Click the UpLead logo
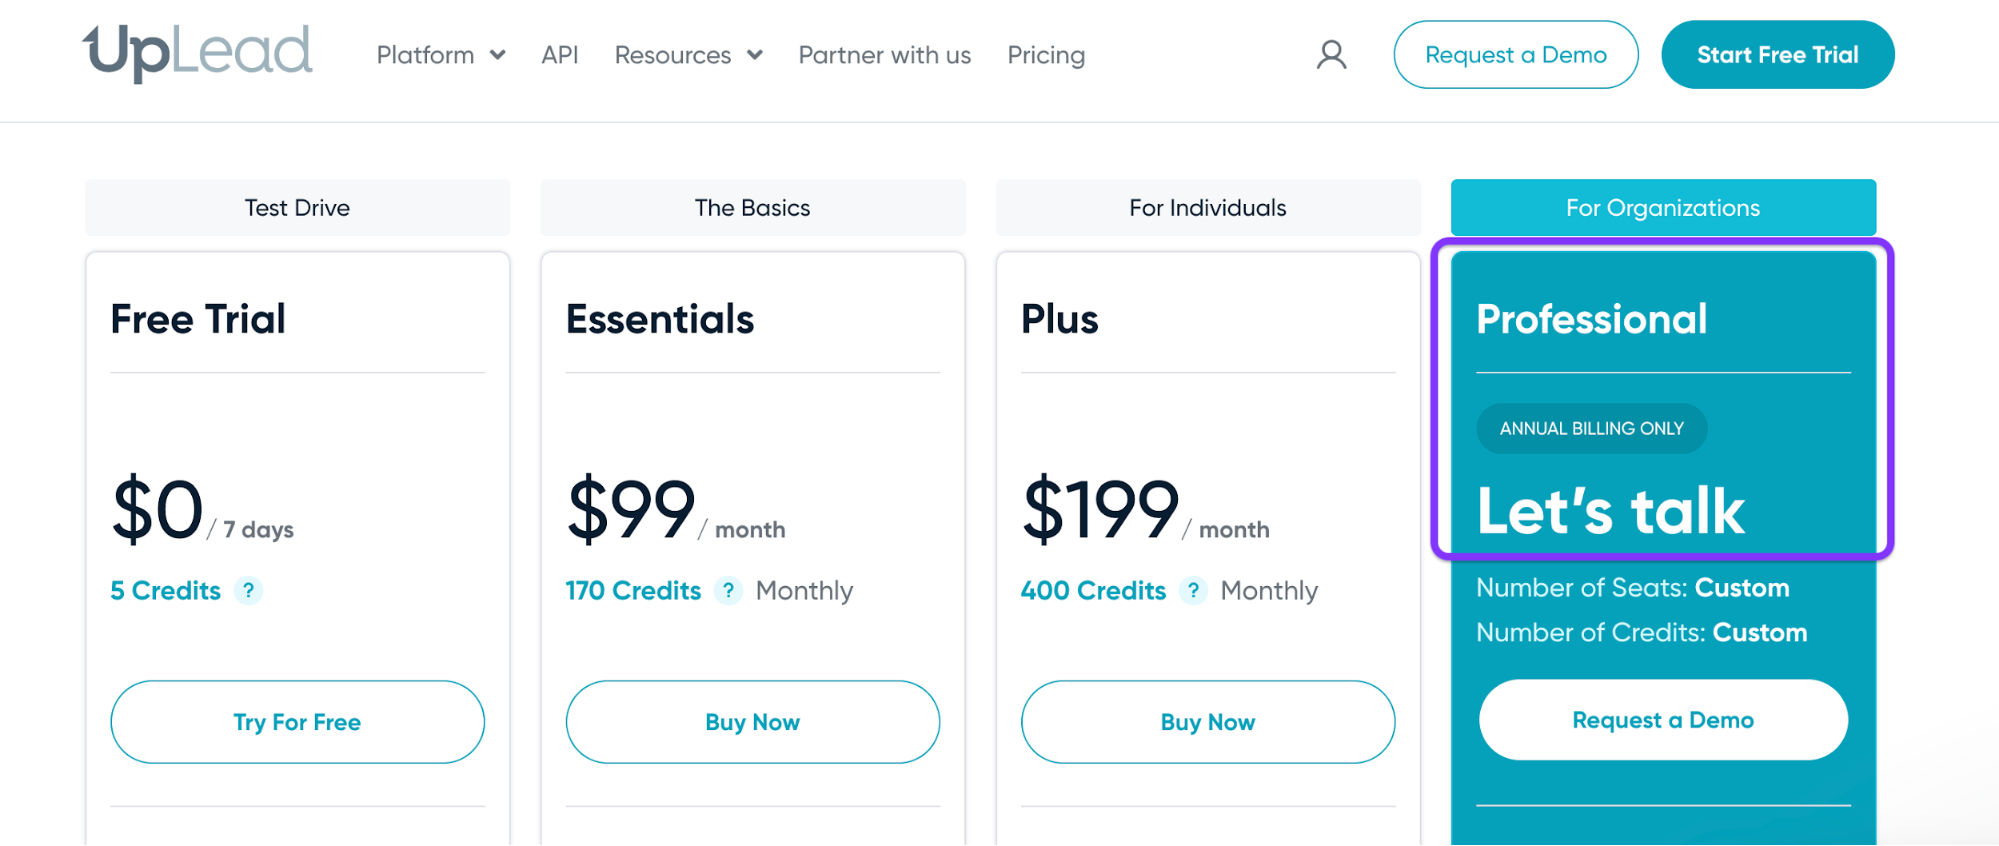The image size is (1999, 846). pyautogui.click(x=197, y=52)
